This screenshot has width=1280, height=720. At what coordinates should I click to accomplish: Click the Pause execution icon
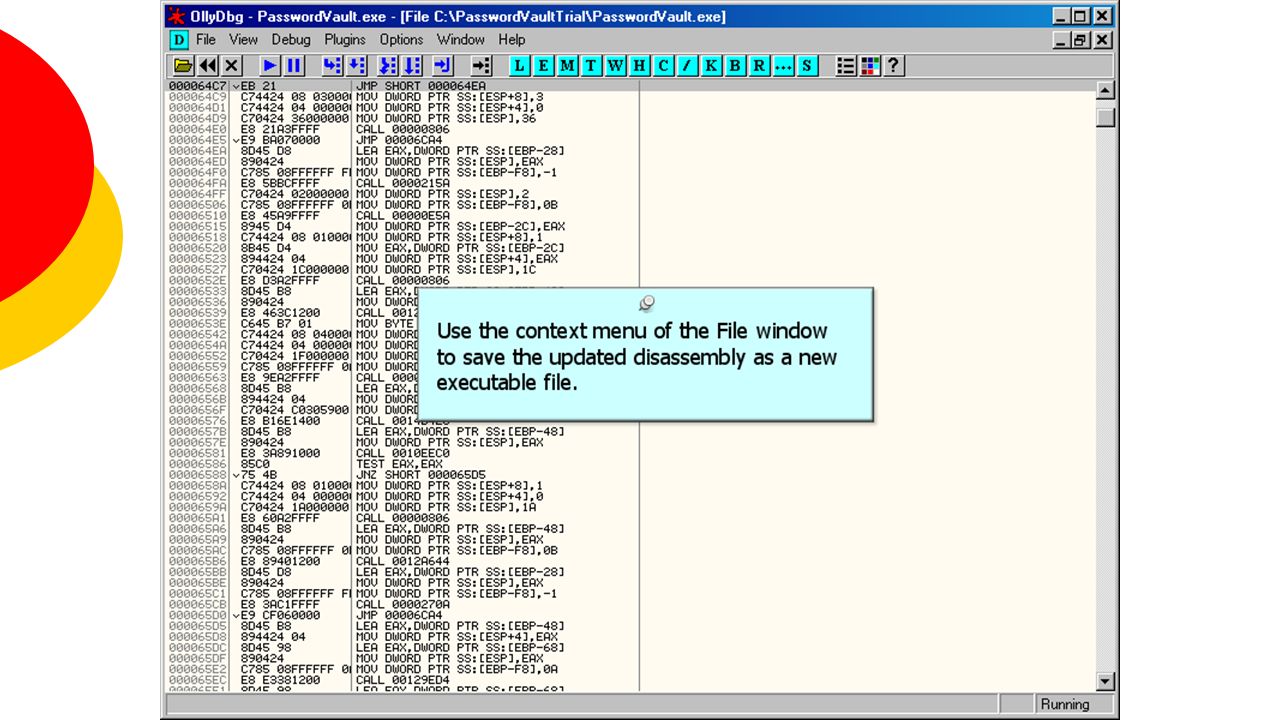point(294,66)
